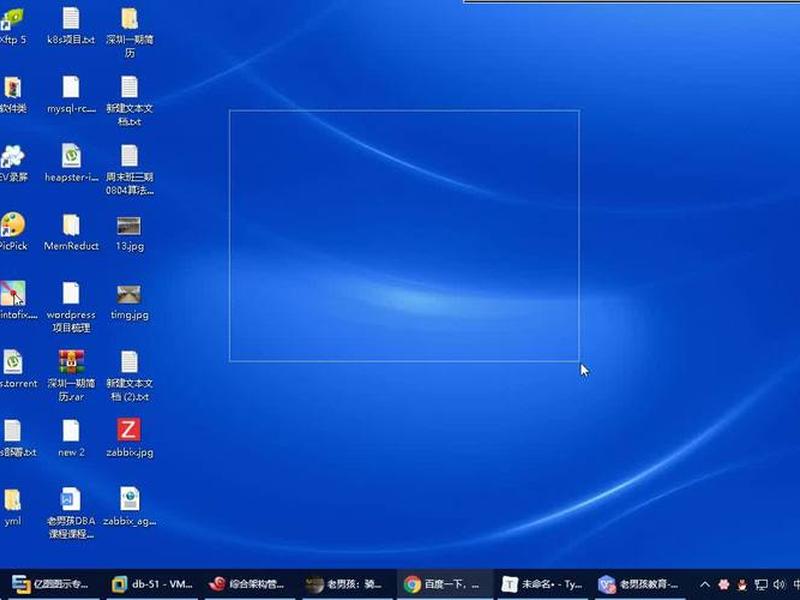Select the 深圳一期简历.rar archive icon
Screen dimensions: 800x600
point(71,362)
